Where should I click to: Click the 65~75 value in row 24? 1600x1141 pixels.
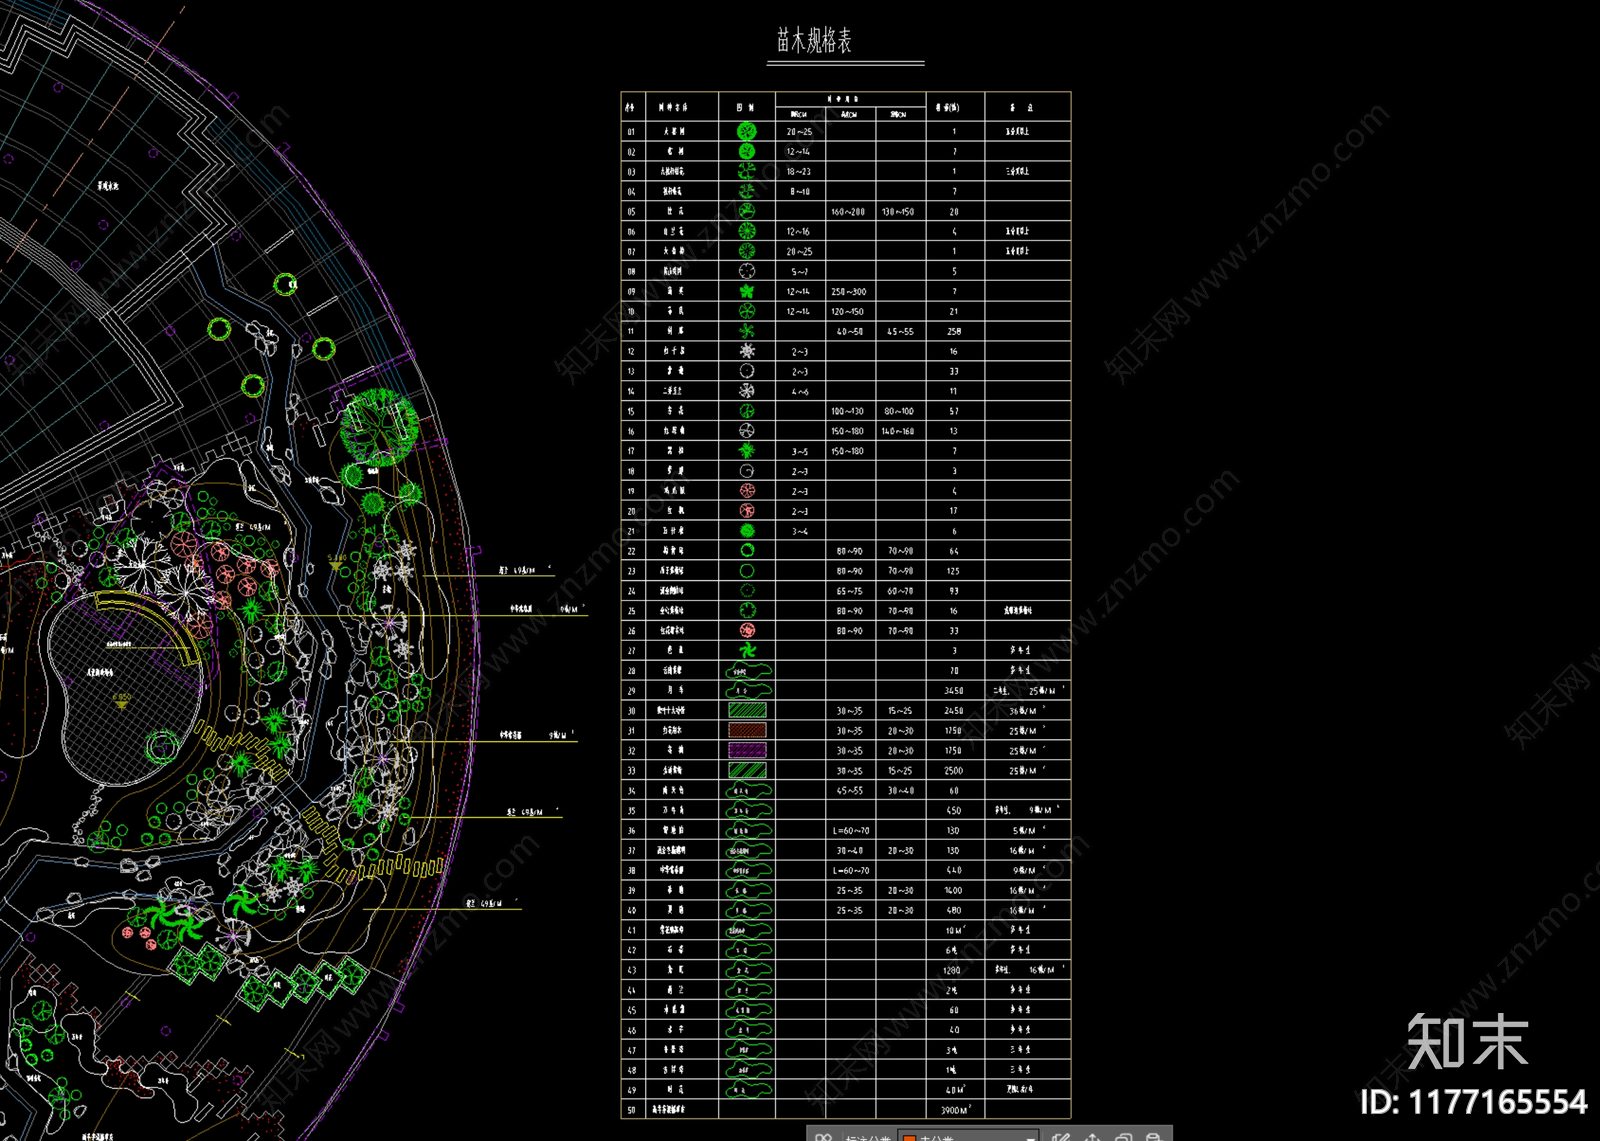click(850, 591)
